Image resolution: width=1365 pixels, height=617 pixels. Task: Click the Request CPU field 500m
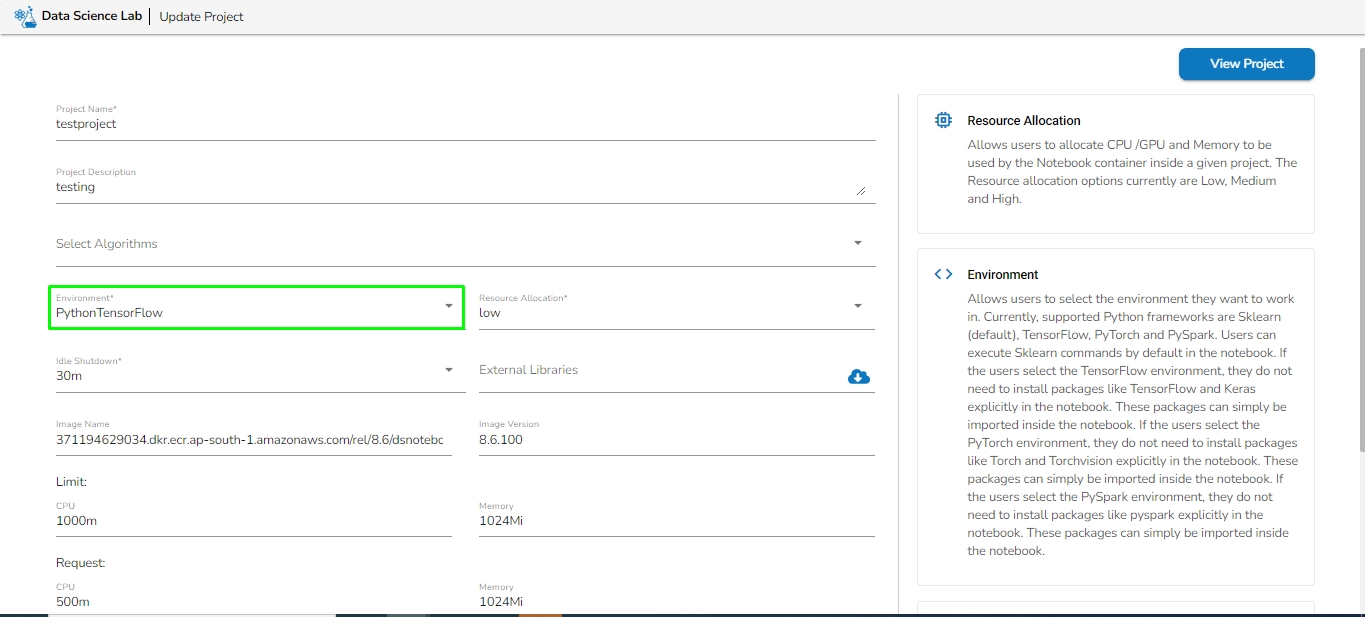[253, 602]
